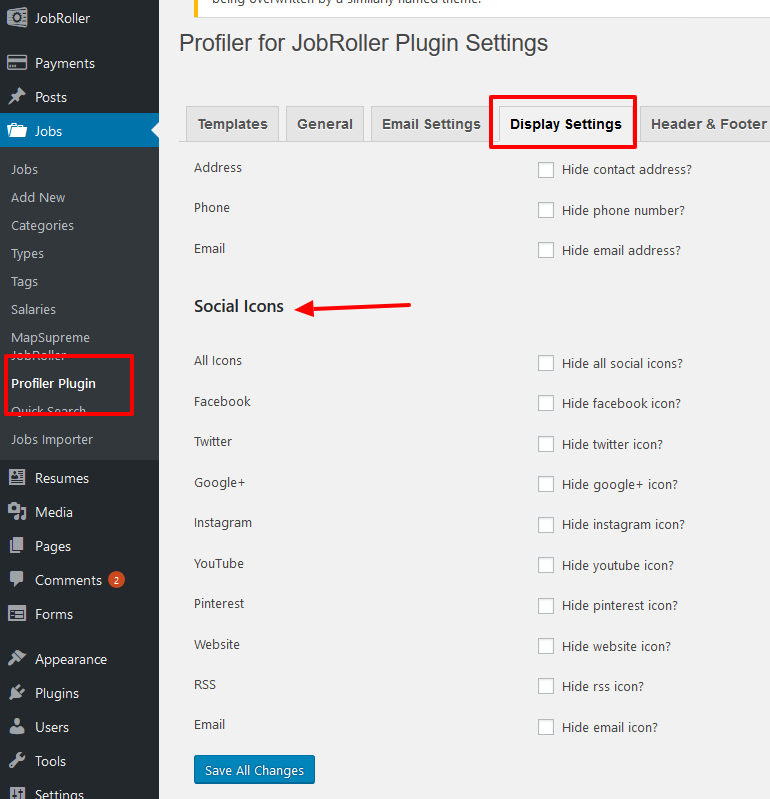Toggle Hide email icon checkbox
Screen dimensions: 770x799
(546, 727)
